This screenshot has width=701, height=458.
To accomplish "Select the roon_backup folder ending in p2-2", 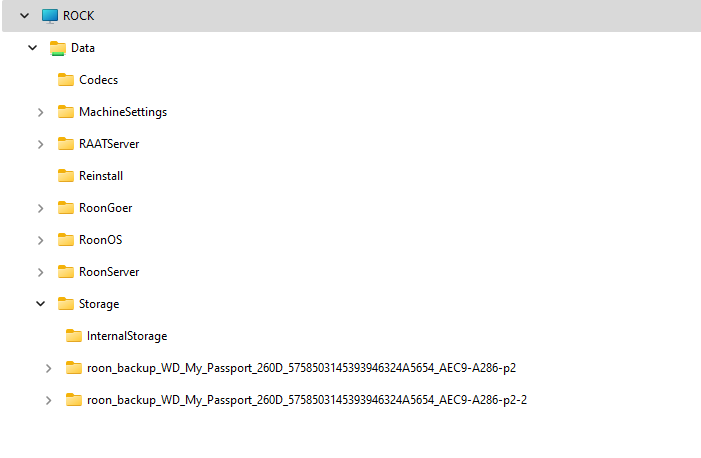I will tap(307, 400).
